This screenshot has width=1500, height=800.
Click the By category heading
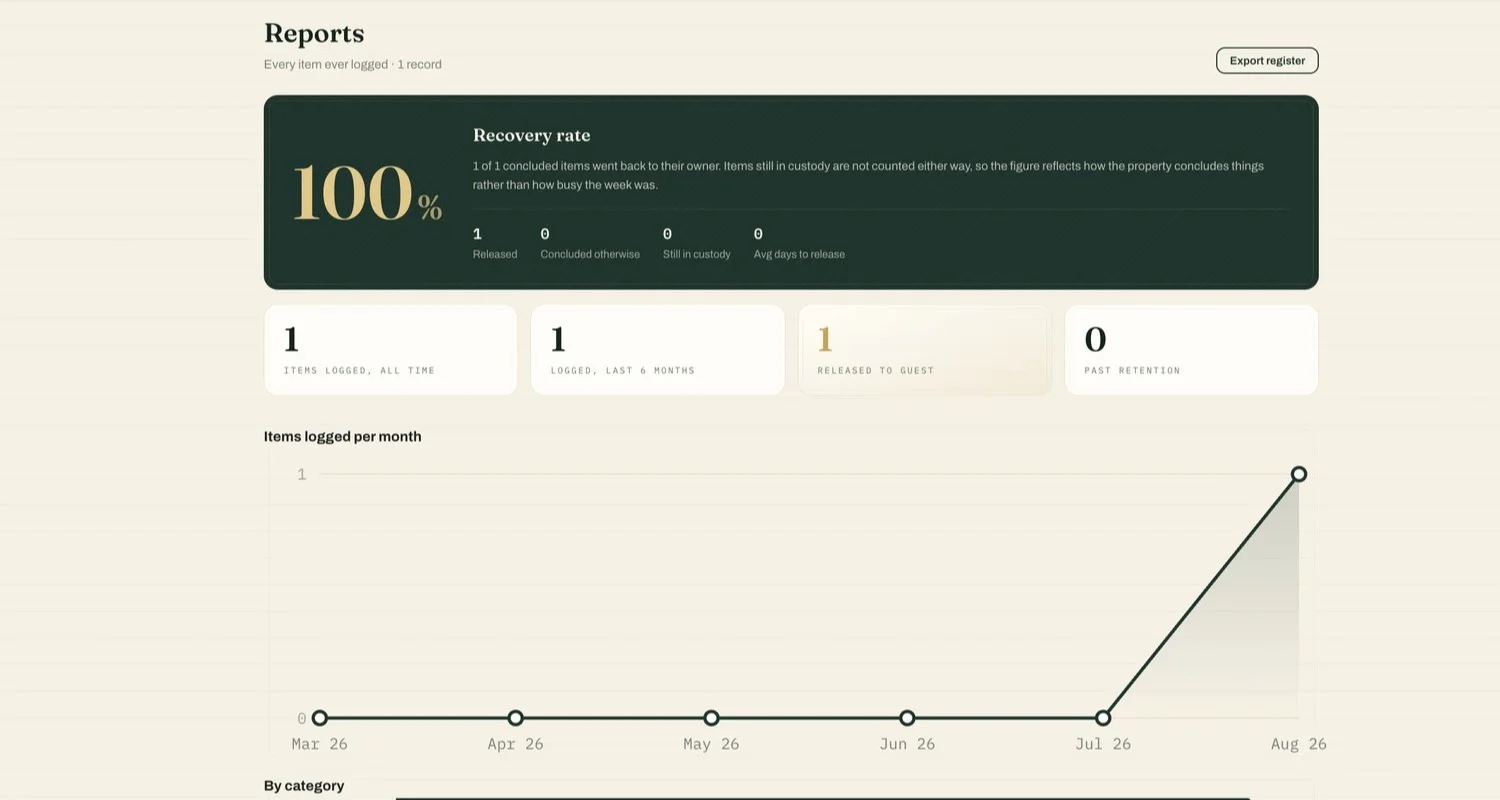304,785
